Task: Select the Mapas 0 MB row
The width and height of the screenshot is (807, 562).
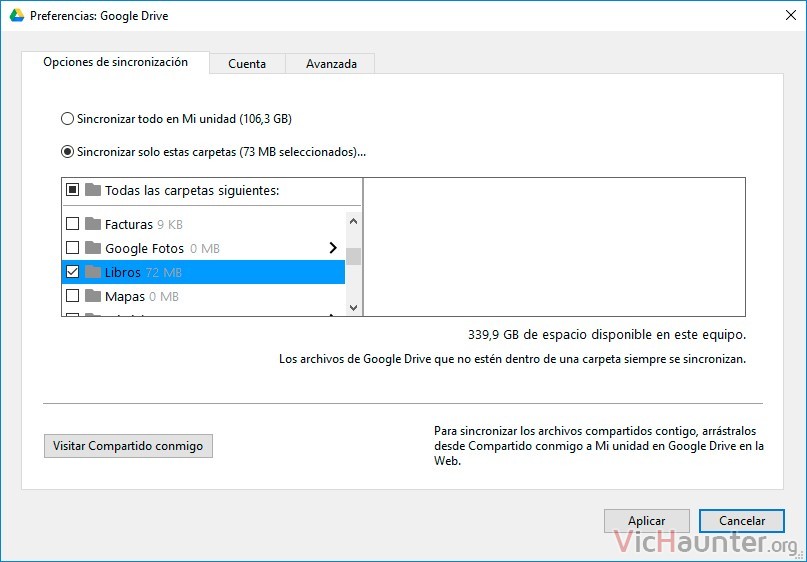Action: click(203, 296)
